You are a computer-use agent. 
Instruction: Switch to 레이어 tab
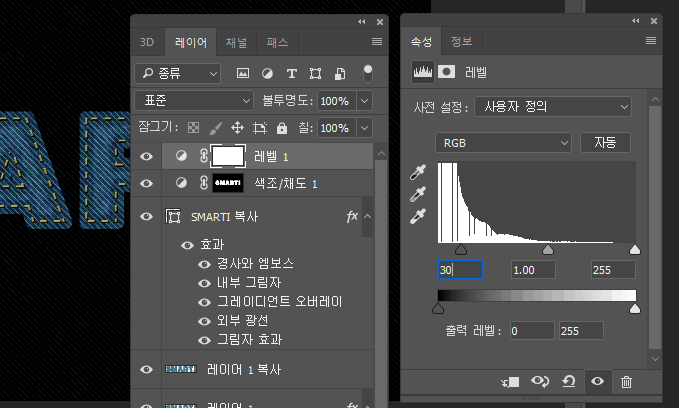tap(191, 42)
